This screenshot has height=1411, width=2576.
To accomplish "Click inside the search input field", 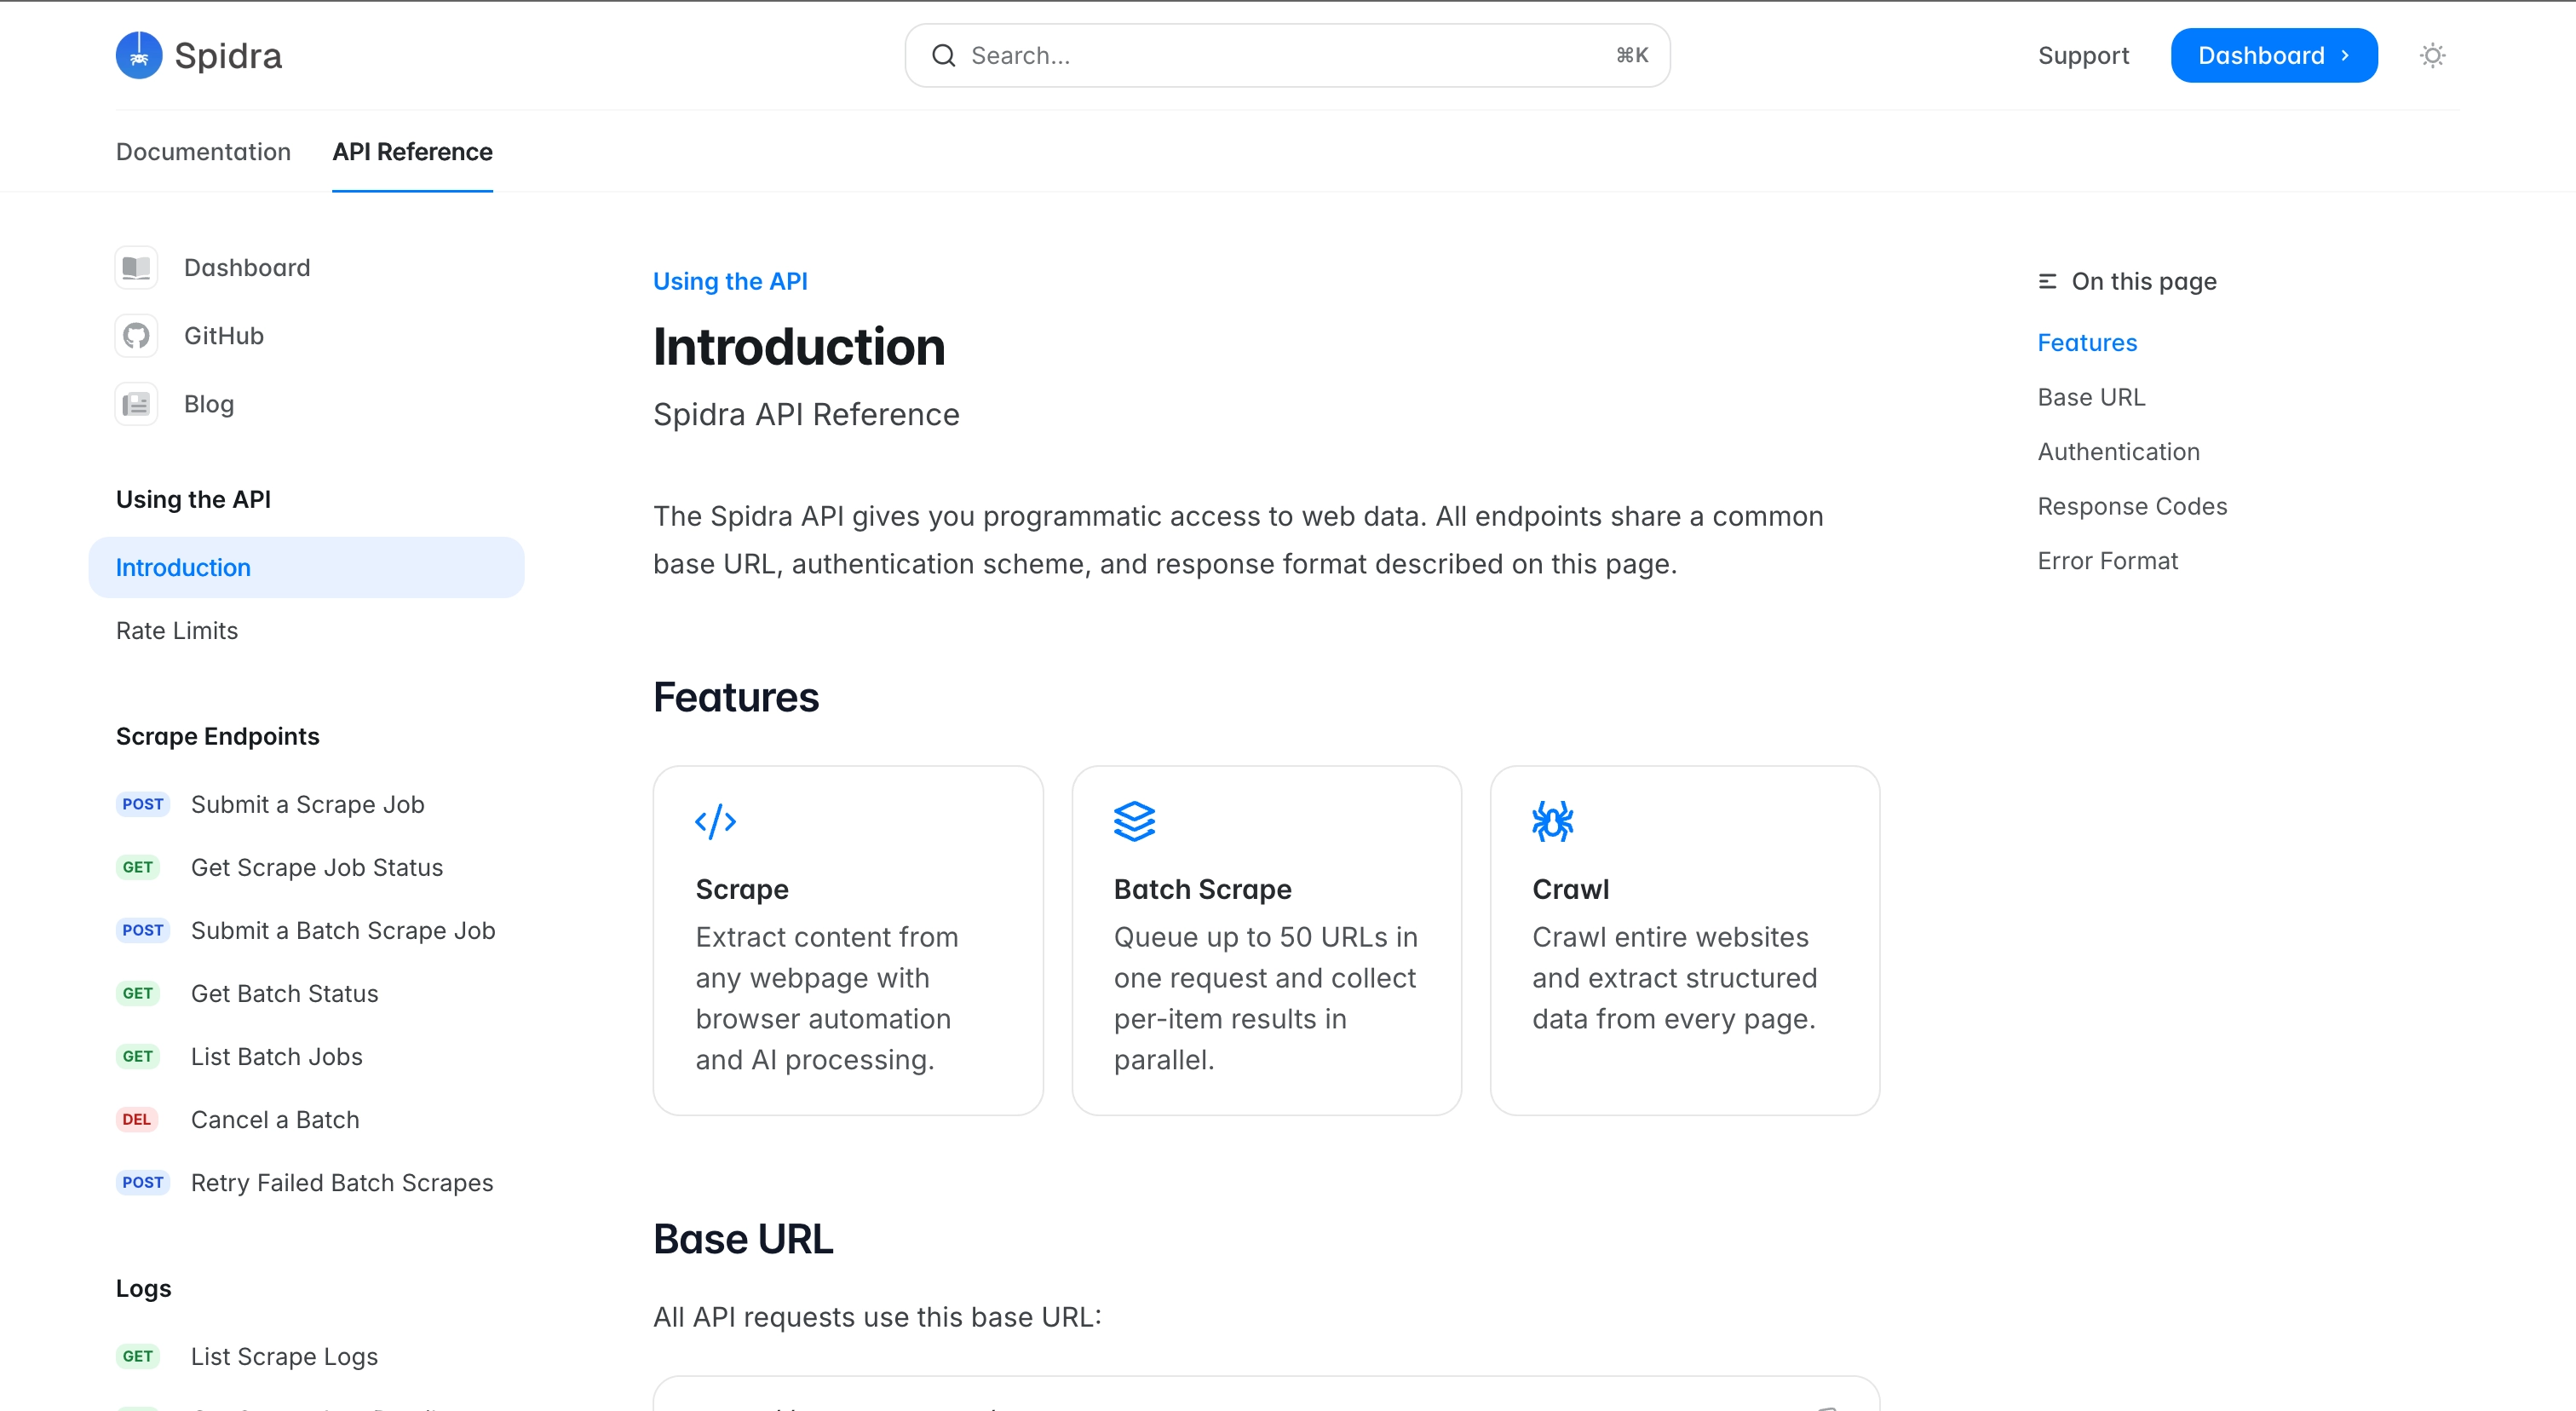I will click(1200, 55).
